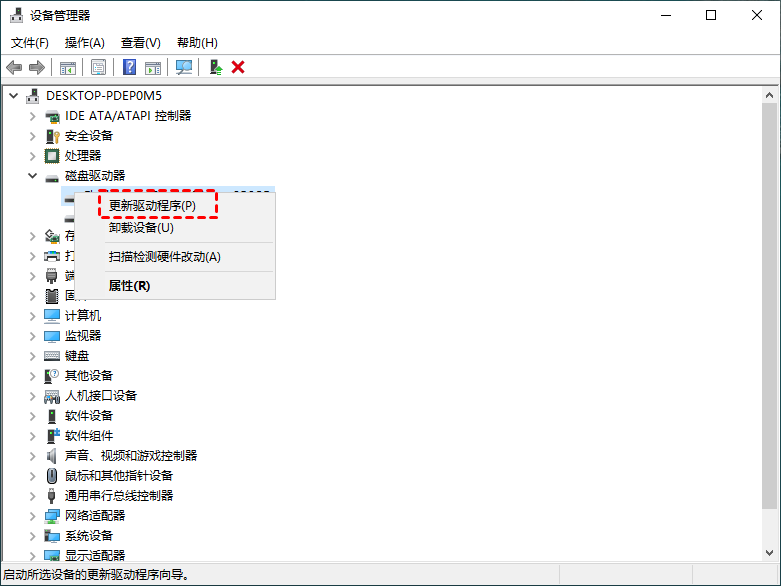Maximize the 设备管理器 window
This screenshot has height=586, width=781.
[x=711, y=15]
